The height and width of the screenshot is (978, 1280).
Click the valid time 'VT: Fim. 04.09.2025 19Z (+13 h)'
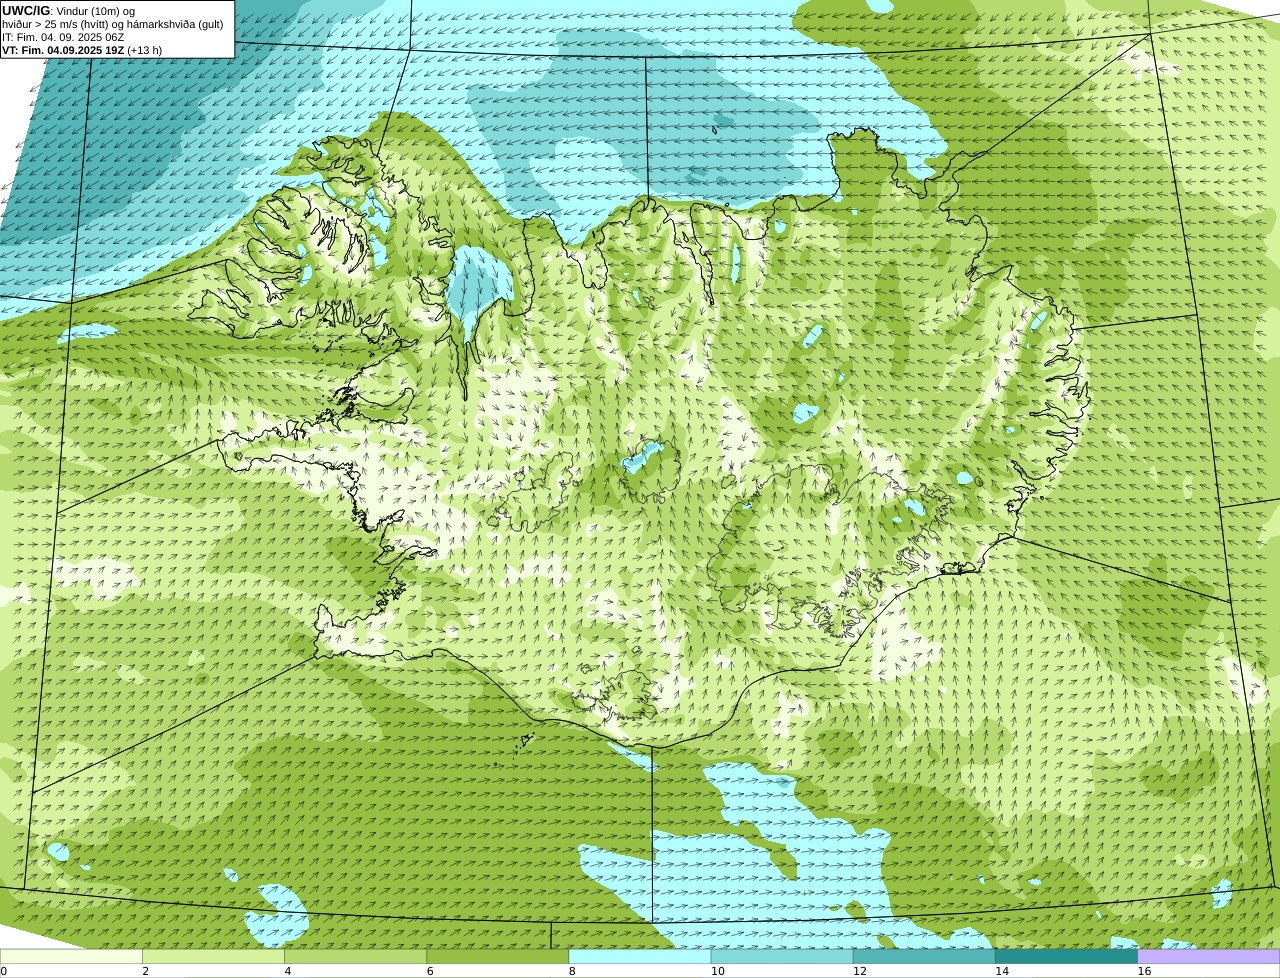point(82,50)
